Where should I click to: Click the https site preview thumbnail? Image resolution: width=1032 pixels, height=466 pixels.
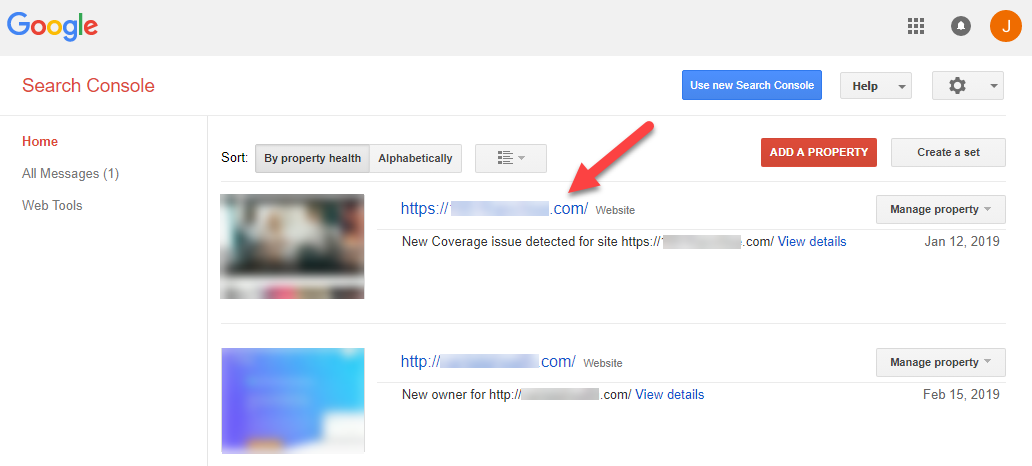[292, 246]
